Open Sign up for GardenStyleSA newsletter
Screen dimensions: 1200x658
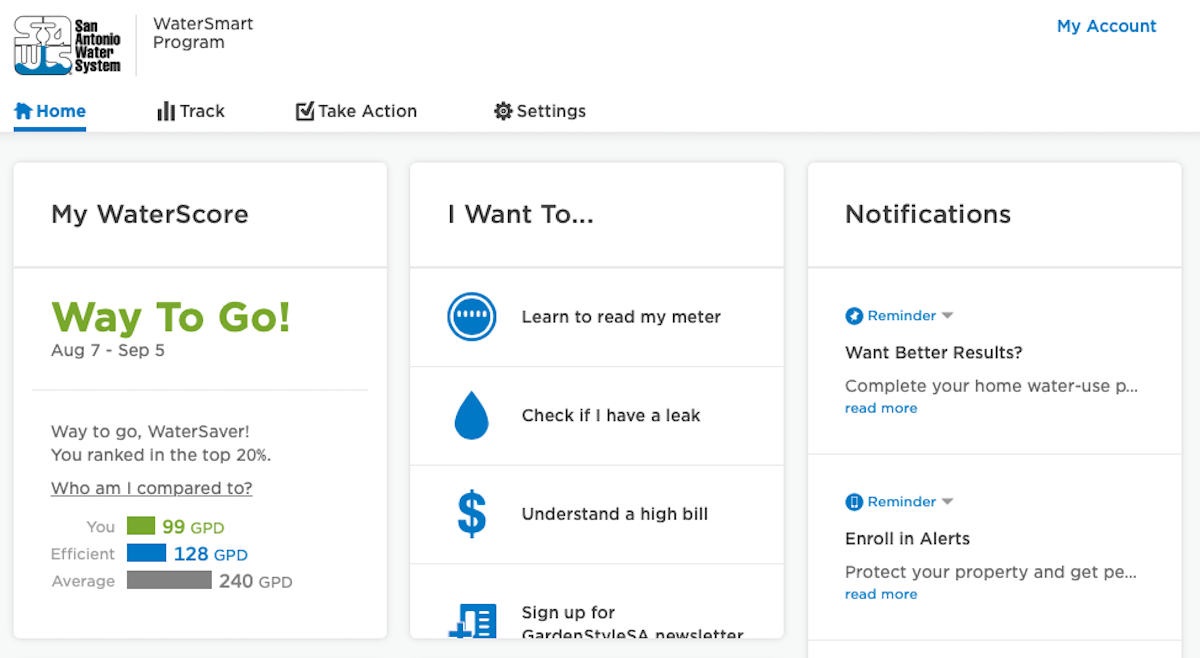click(x=597, y=601)
